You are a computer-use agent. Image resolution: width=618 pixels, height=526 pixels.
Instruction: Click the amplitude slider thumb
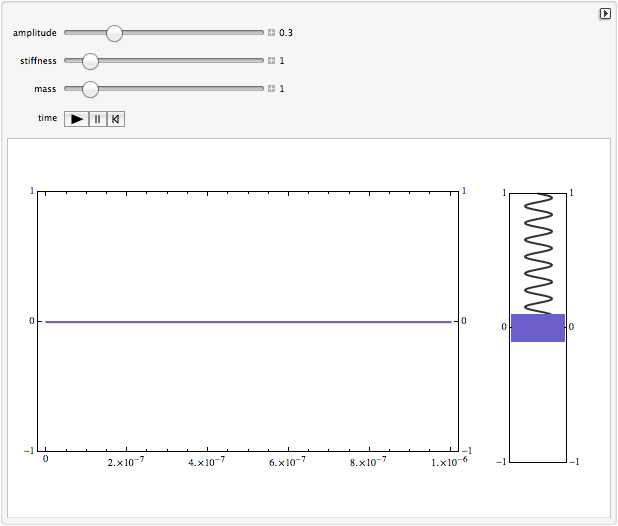[x=114, y=33]
